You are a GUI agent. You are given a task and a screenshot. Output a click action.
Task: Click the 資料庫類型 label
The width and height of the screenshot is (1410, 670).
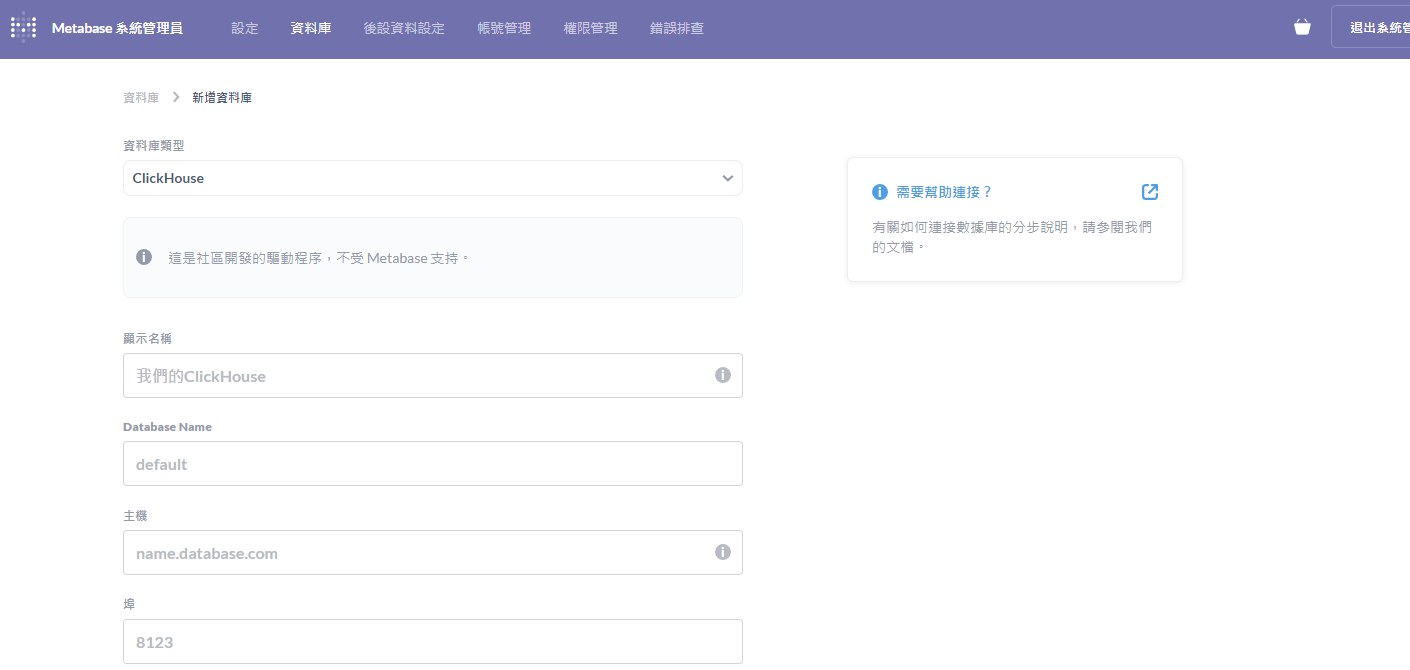click(x=154, y=146)
